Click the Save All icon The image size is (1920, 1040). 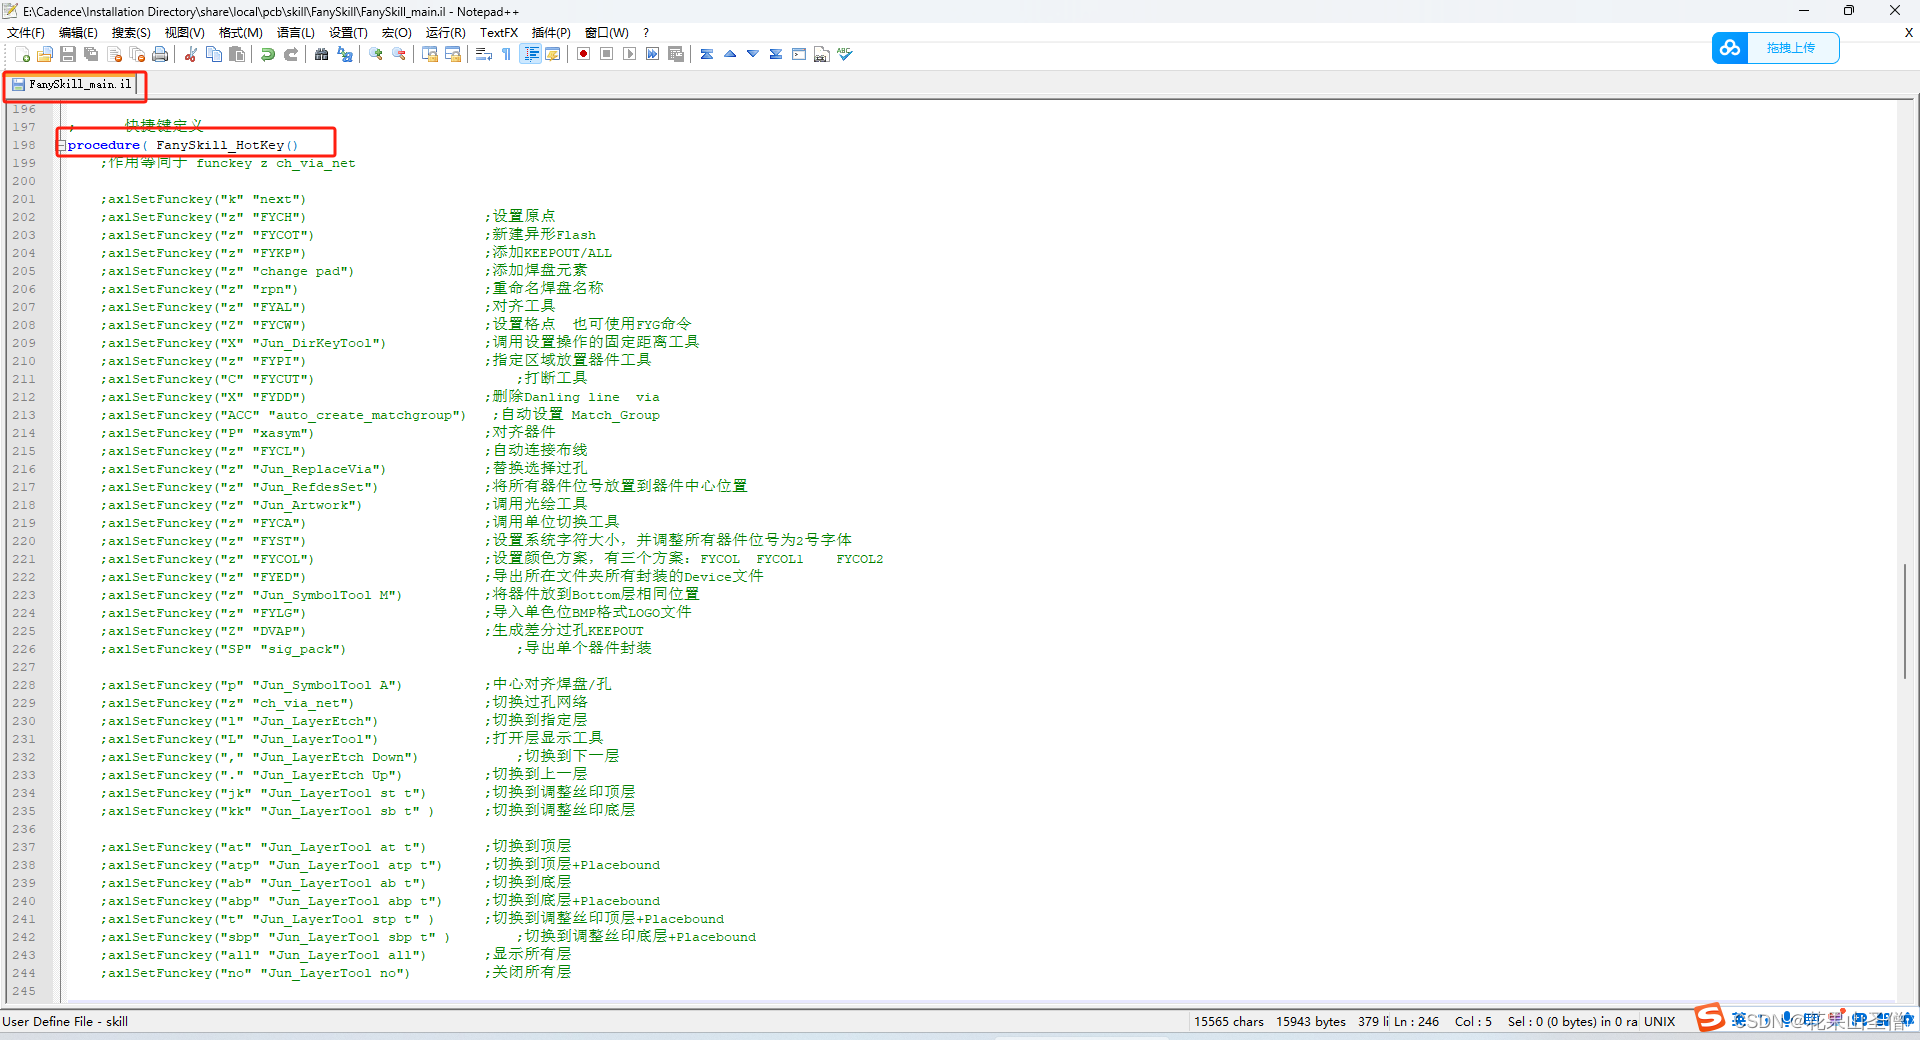pyautogui.click(x=91, y=54)
